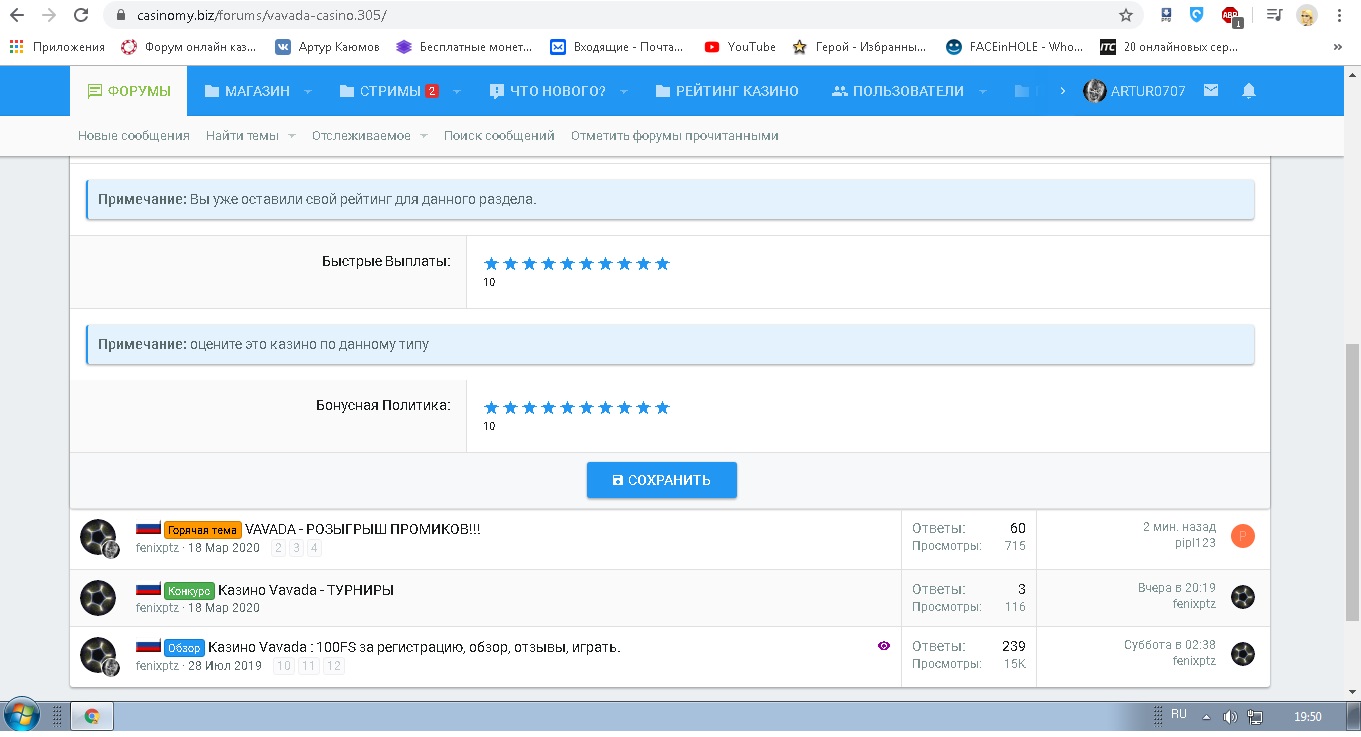Open the ФОРУМЫ tab
1361x737 pixels.
point(129,91)
